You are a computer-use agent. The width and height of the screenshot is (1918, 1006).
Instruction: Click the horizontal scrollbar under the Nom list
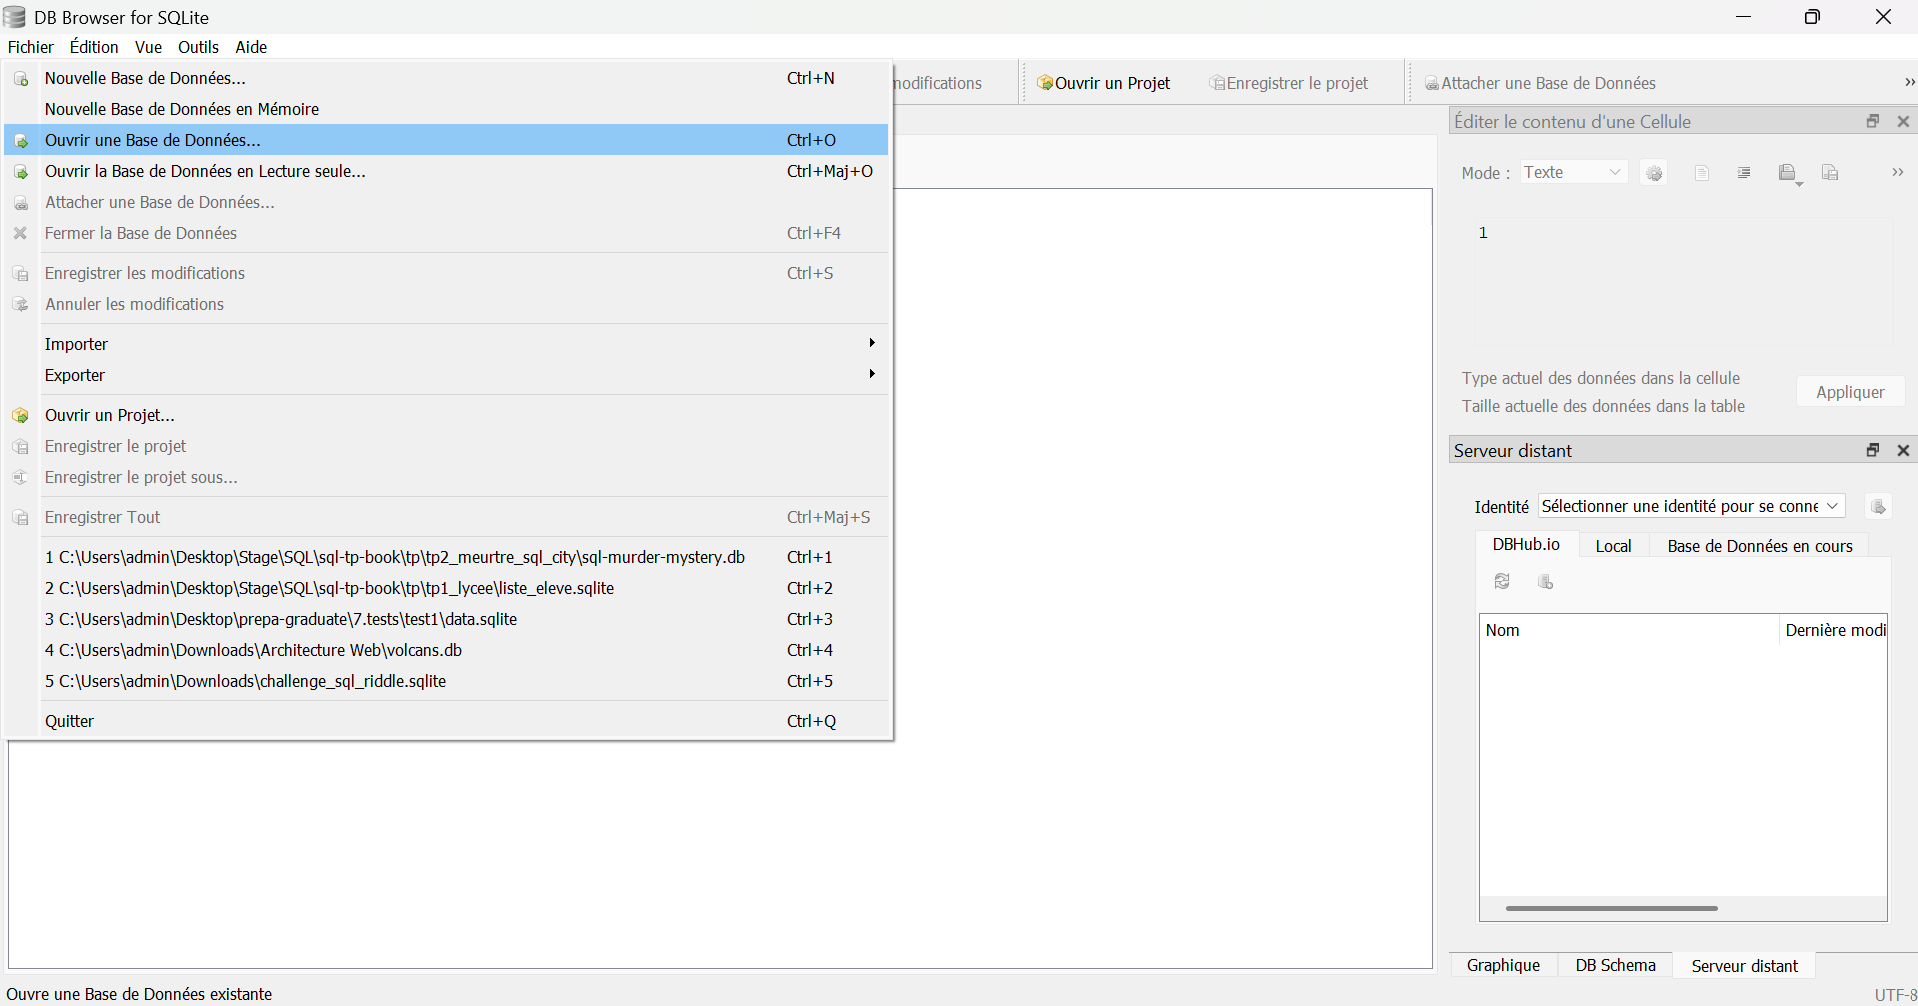coord(1610,907)
